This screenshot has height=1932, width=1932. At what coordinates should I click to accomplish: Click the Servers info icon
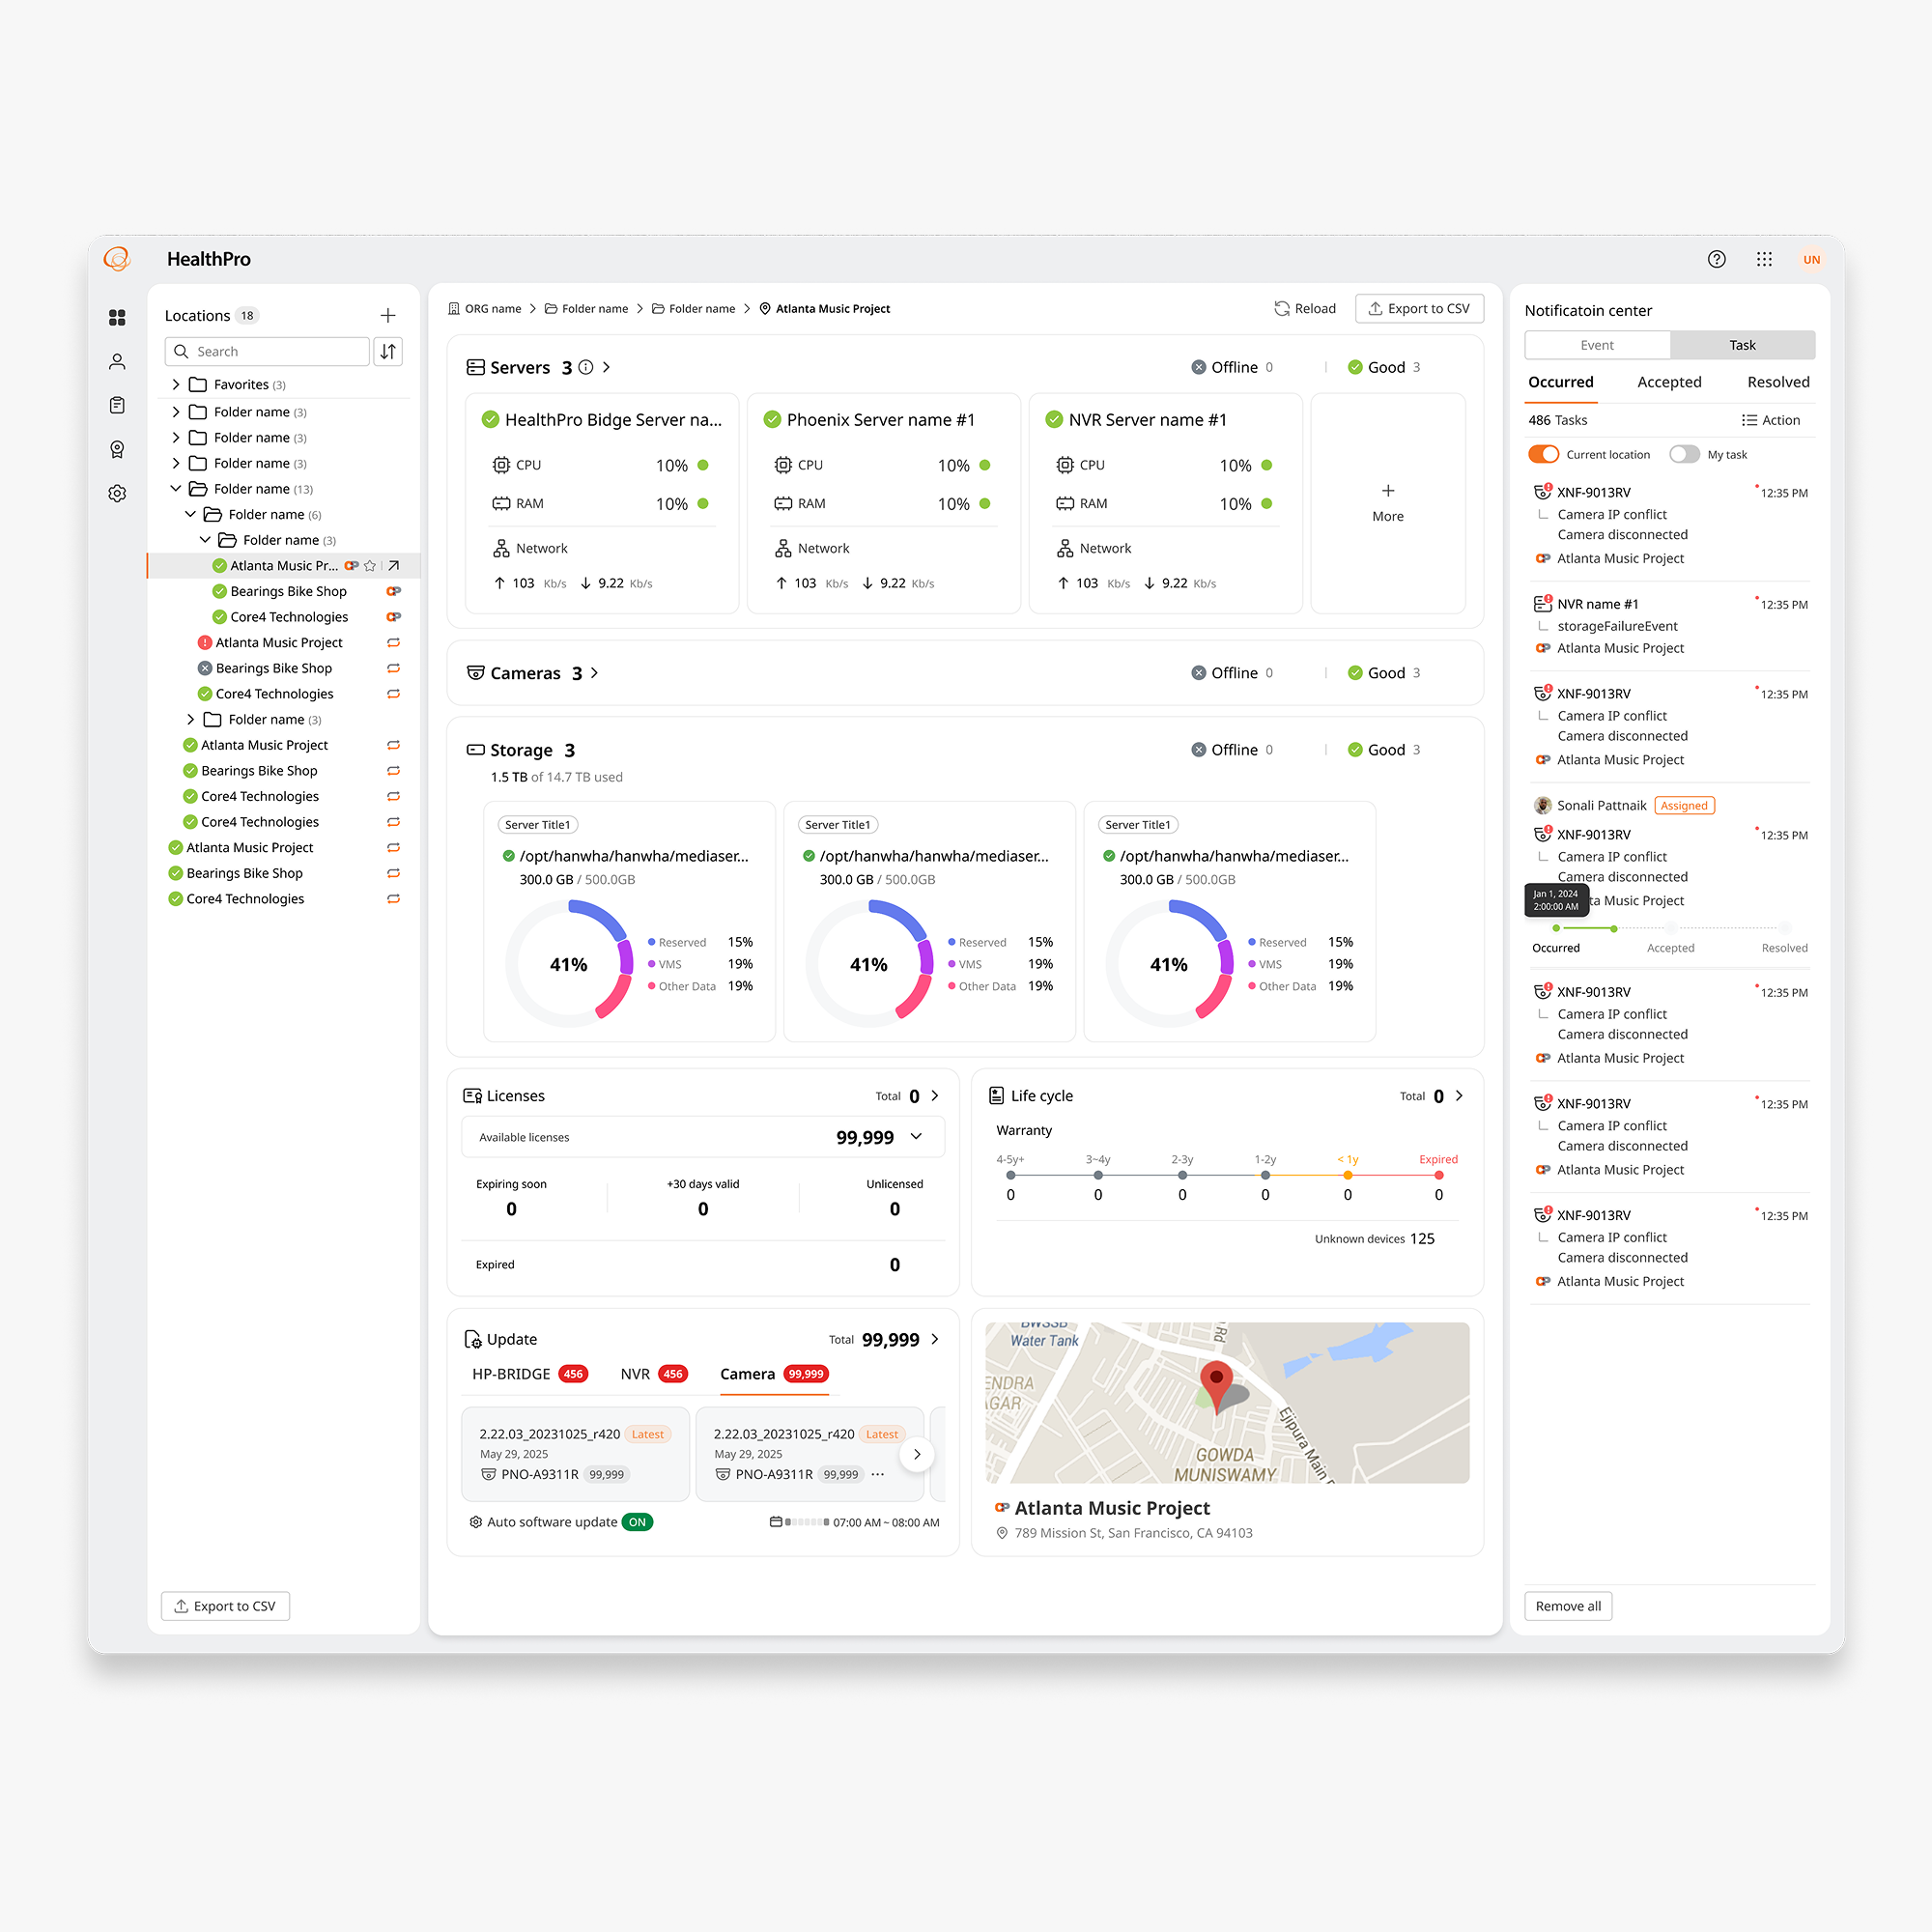586,367
